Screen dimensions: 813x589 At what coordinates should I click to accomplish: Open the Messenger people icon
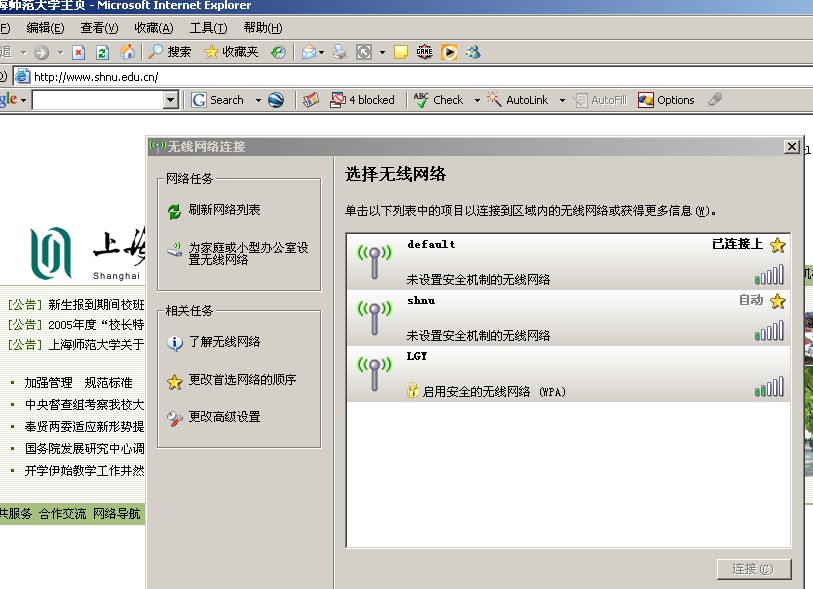coord(473,52)
